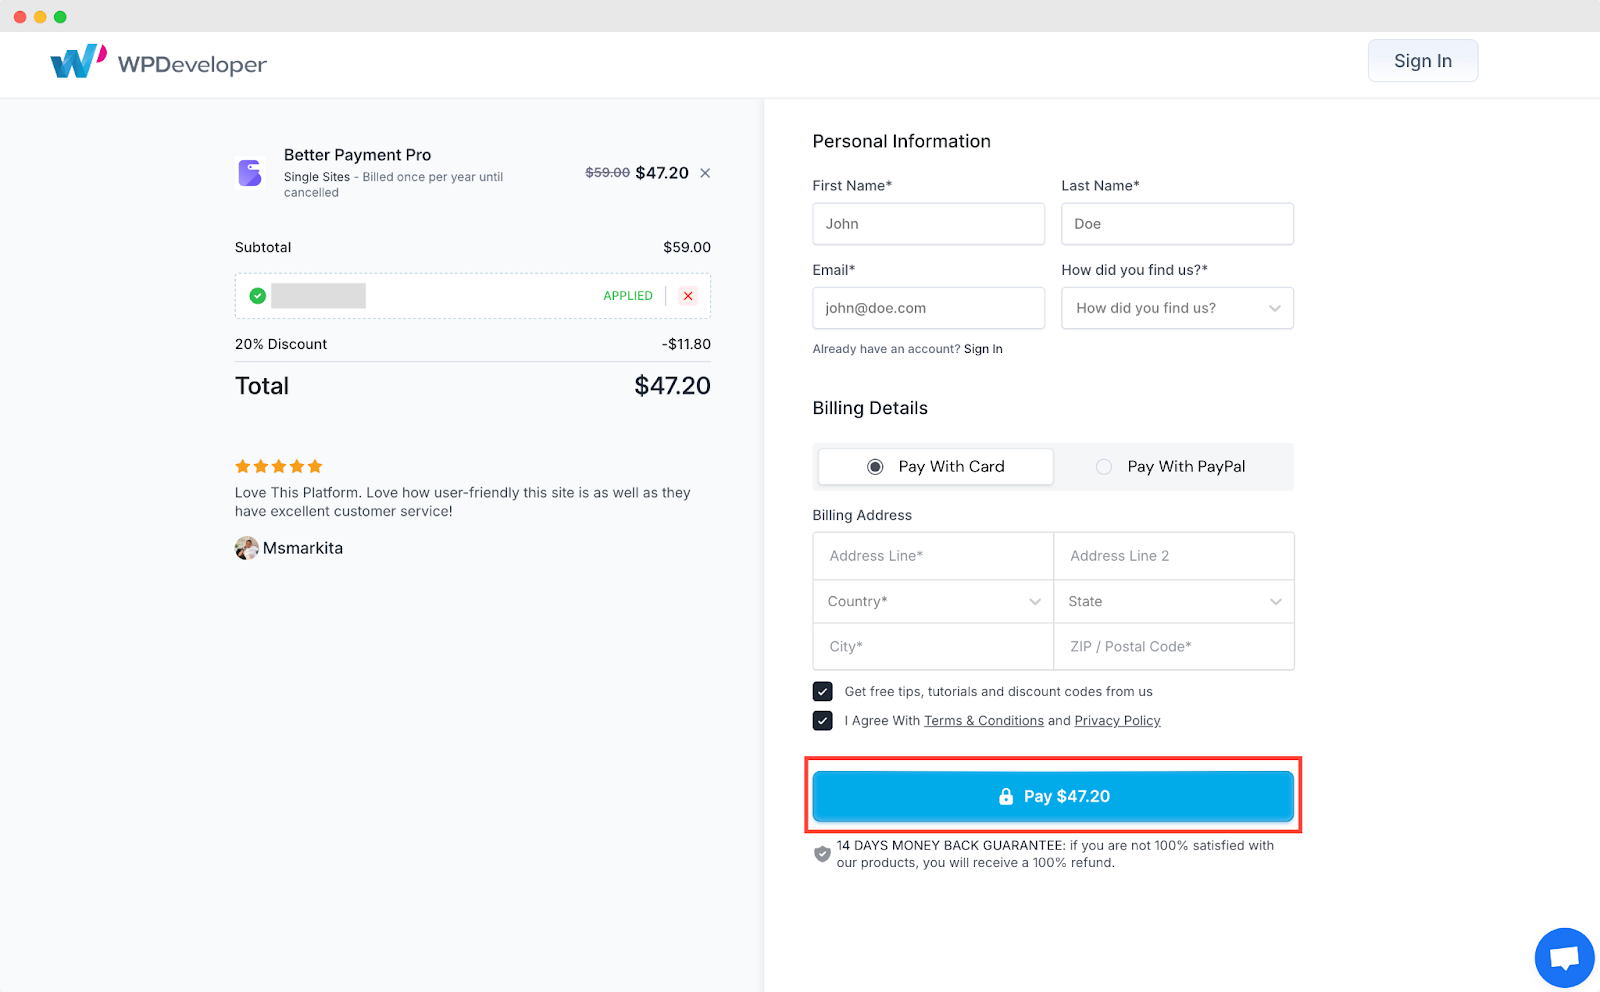Click the money back guarantee shield icon

822,854
